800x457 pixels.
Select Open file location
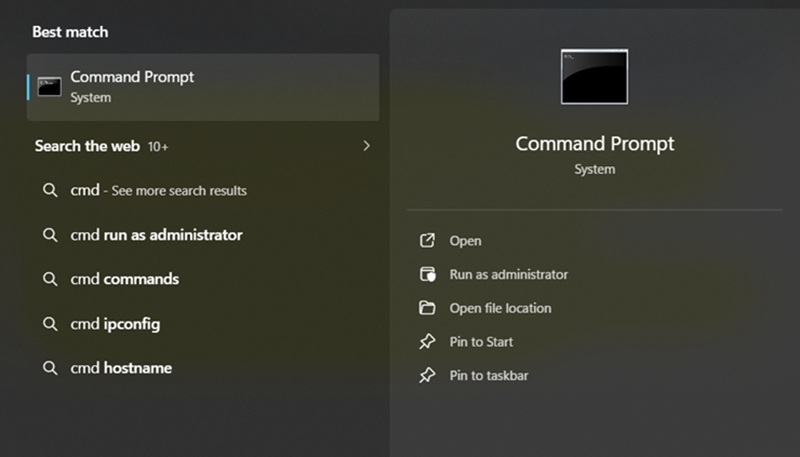(501, 308)
